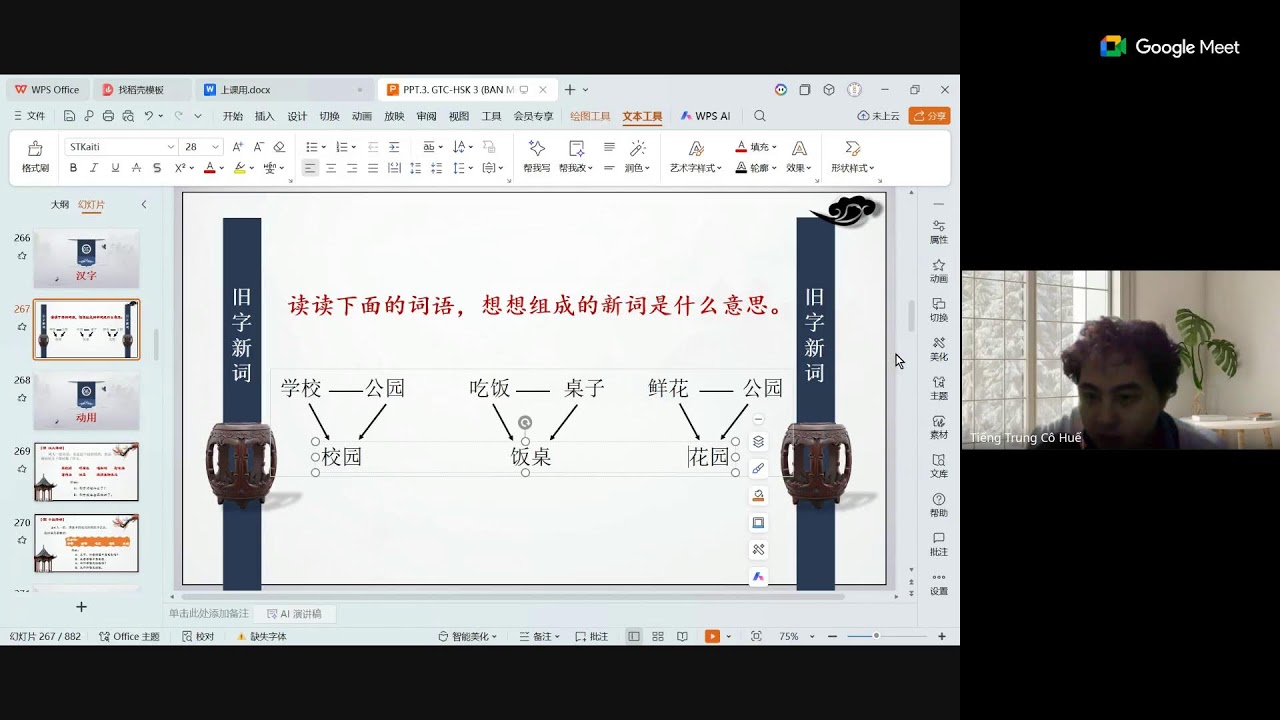Click the 帮我写 AI writing icon
Screen dimensions: 1280x720
point(537,157)
